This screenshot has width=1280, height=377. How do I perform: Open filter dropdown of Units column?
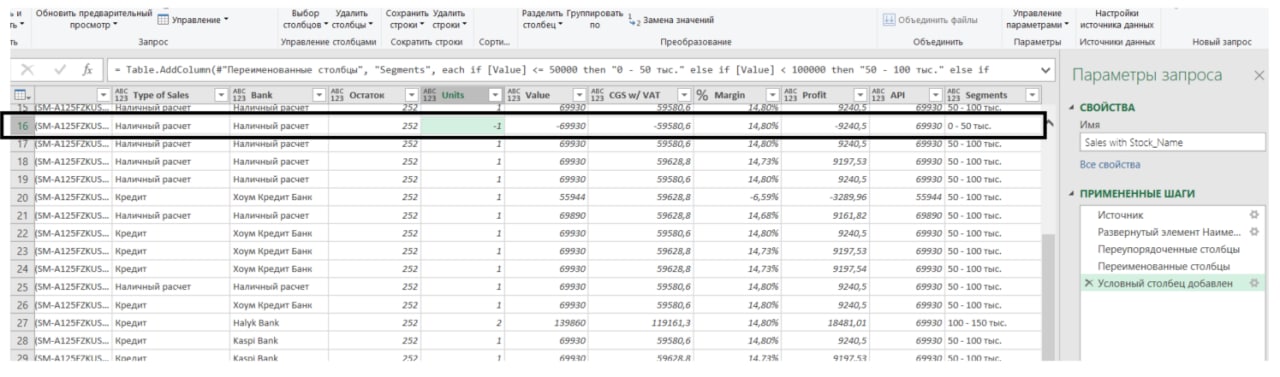tap(494, 94)
